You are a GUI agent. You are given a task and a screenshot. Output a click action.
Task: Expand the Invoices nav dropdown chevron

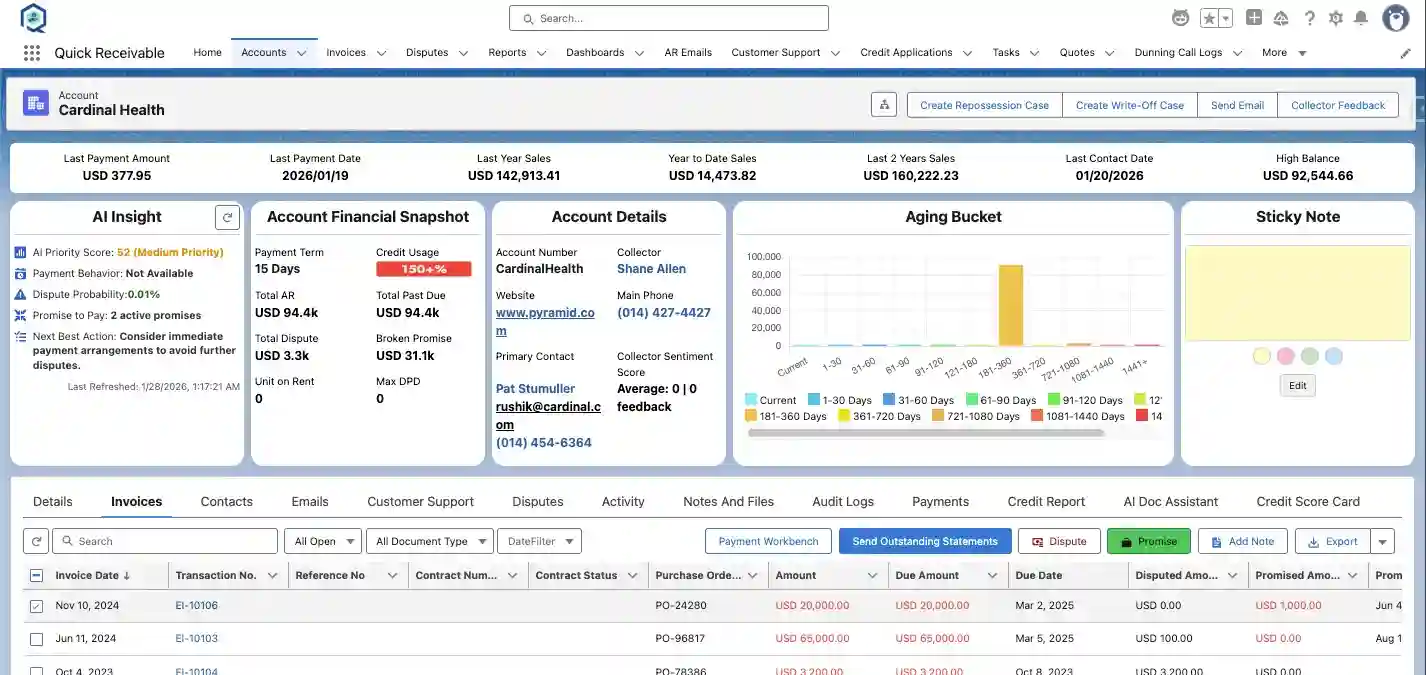(x=381, y=53)
